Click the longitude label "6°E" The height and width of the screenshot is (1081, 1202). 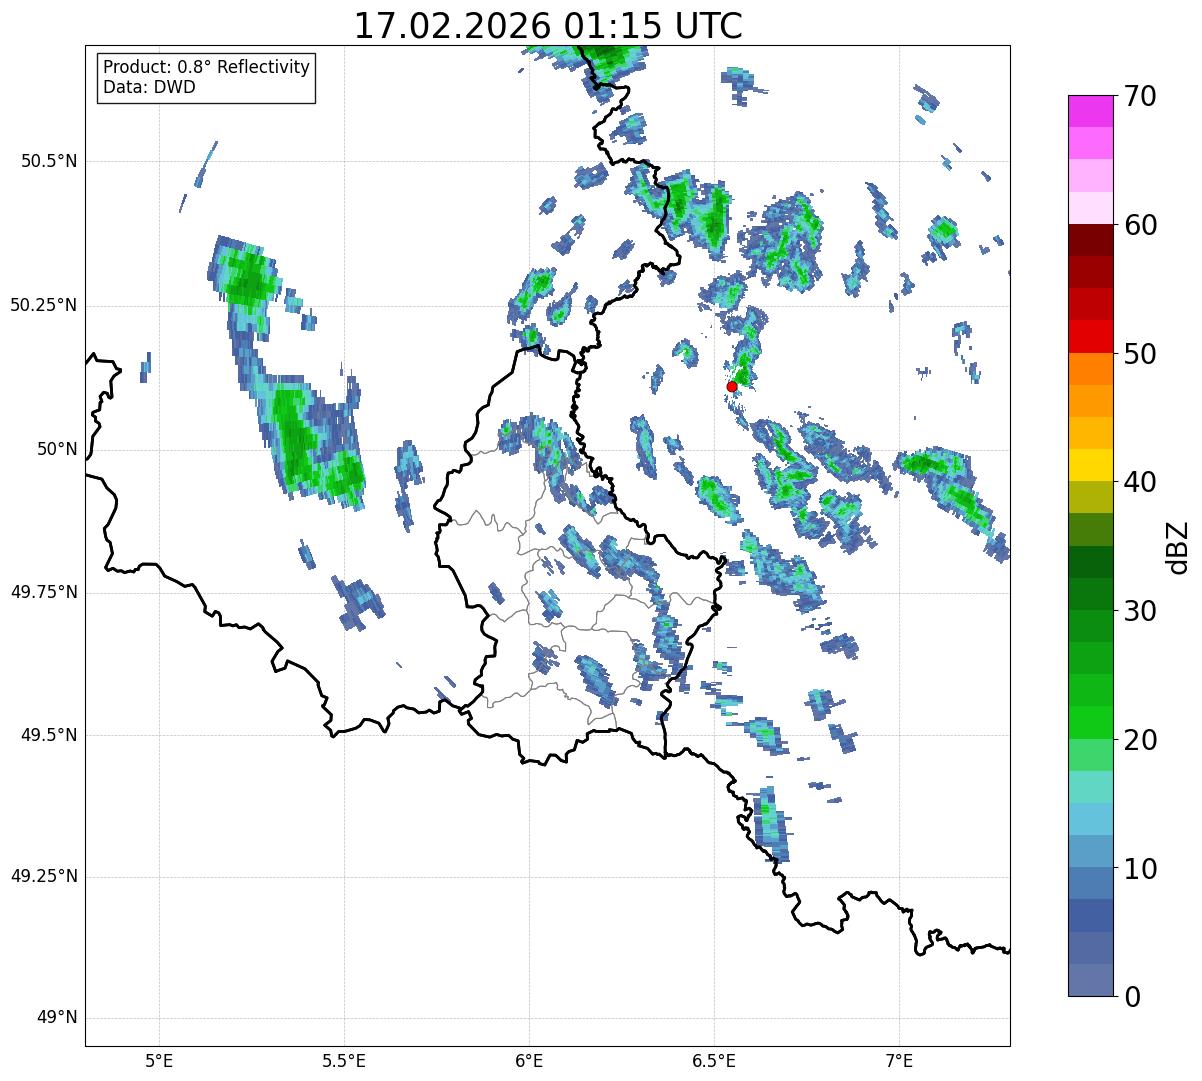coord(529,1060)
